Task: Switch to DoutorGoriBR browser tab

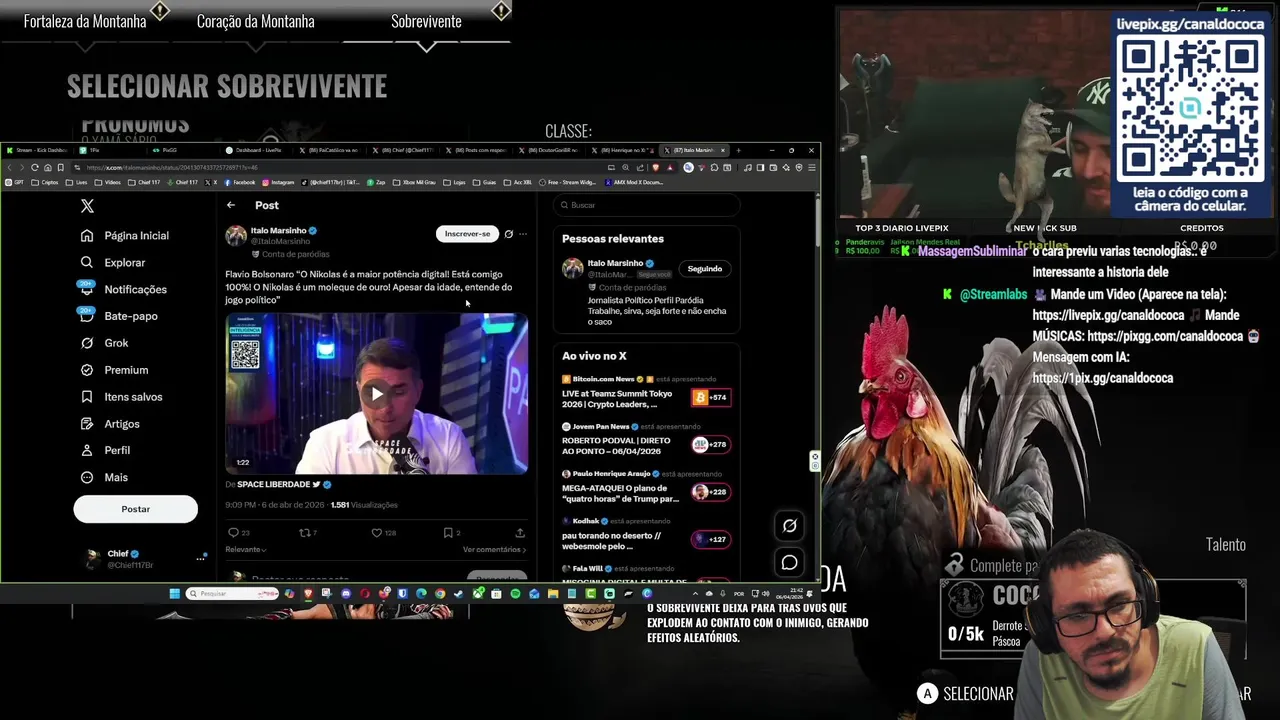Action: [x=551, y=150]
